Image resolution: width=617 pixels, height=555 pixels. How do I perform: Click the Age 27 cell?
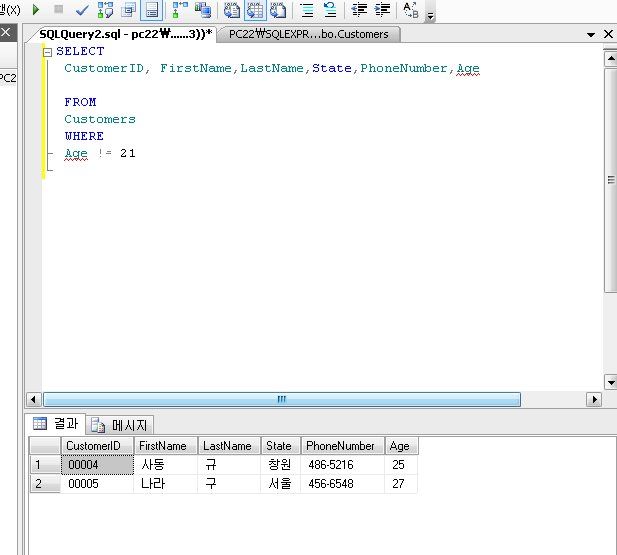[401, 484]
